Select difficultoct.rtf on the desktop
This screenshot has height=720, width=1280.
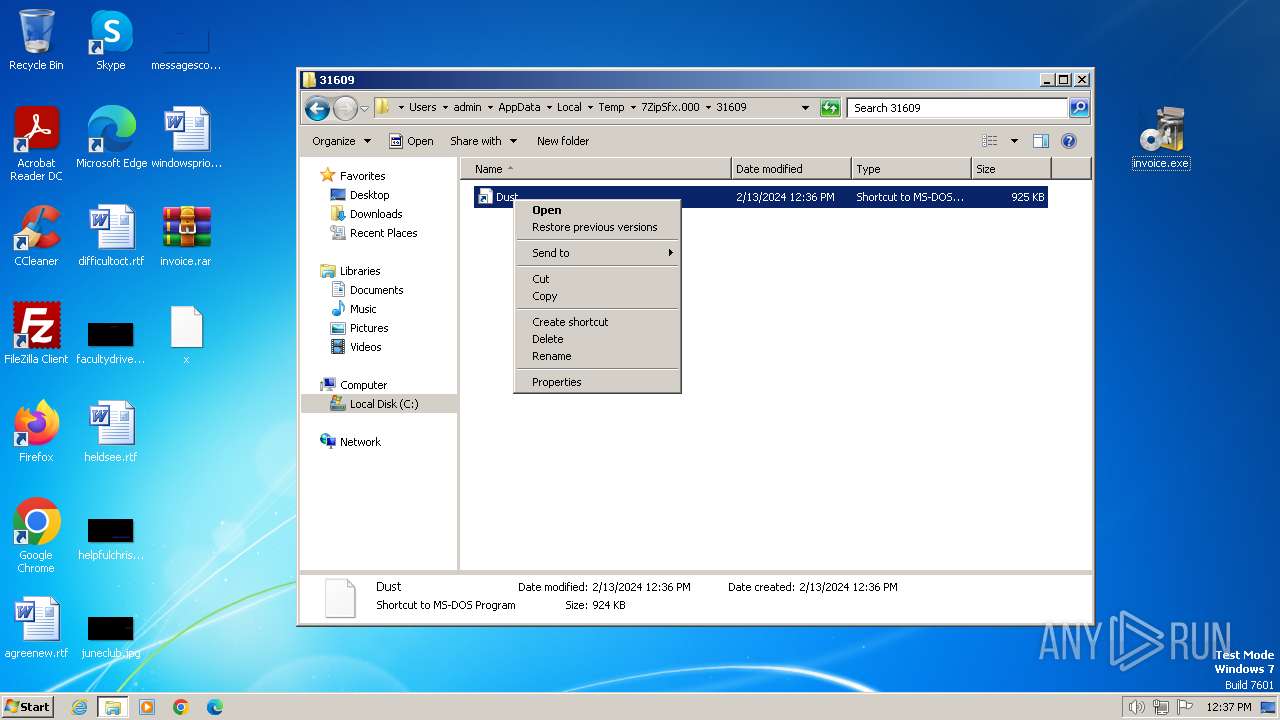pos(111,236)
